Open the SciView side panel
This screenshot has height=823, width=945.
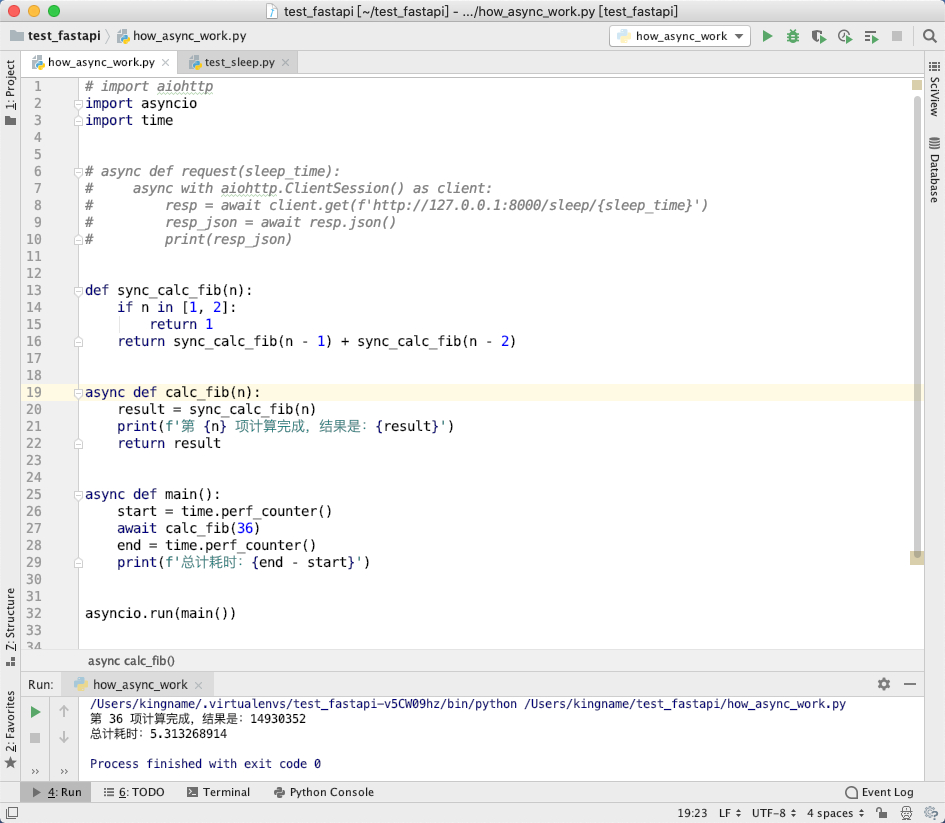click(x=934, y=89)
